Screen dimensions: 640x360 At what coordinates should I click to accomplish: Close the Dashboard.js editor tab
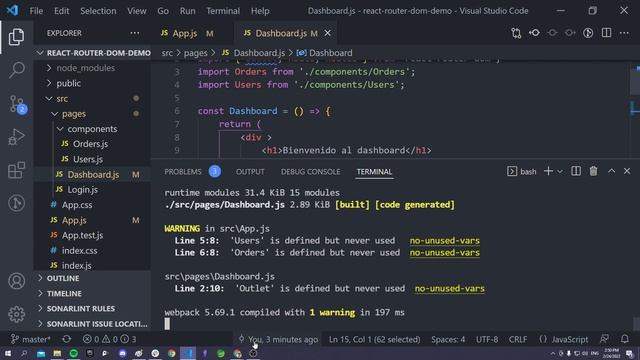click(327, 33)
